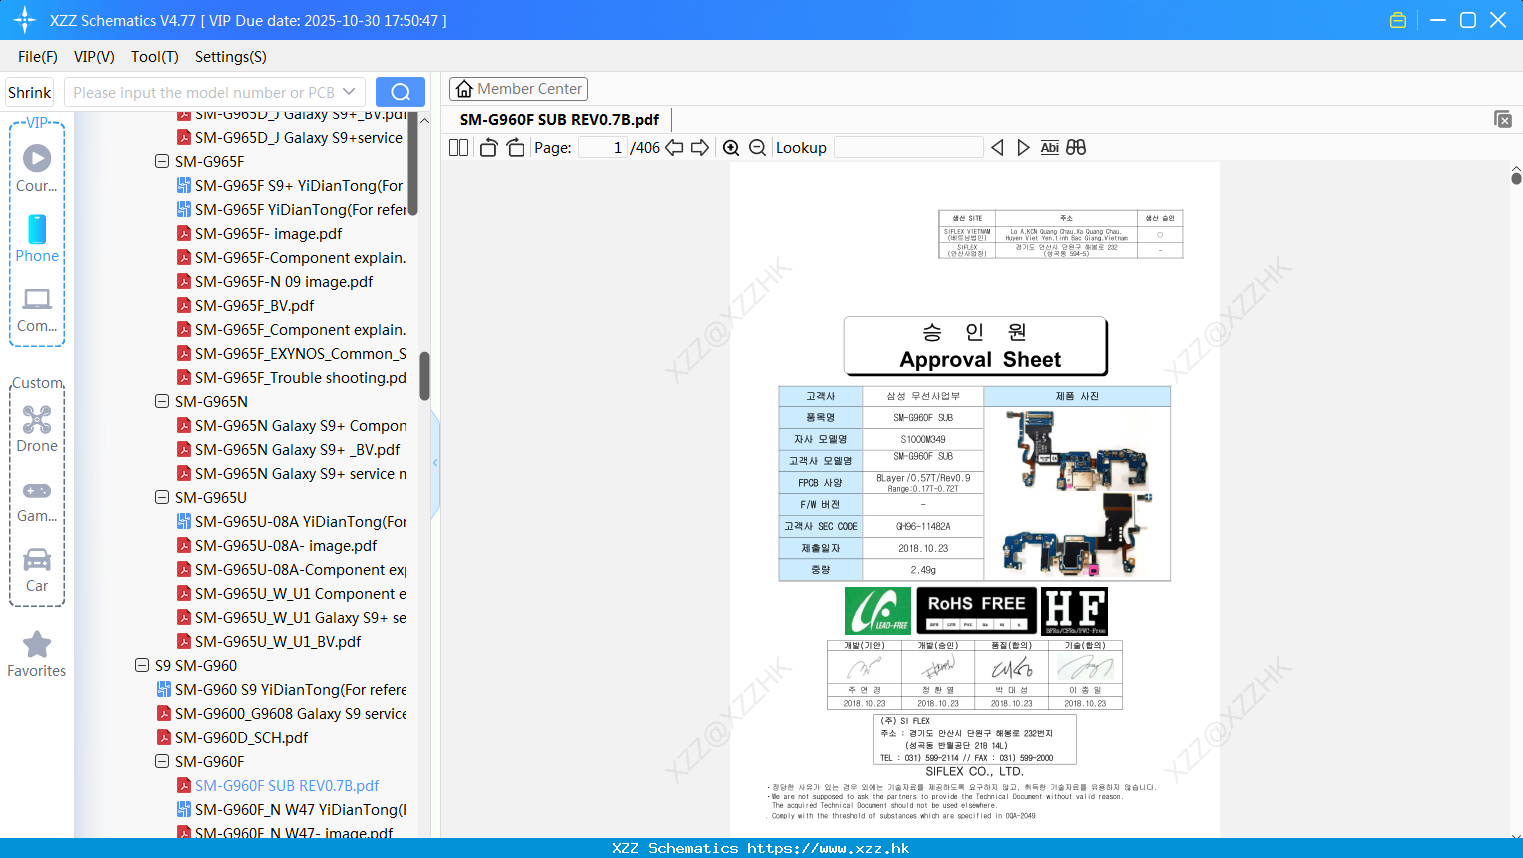
Task: Rotate page clockwise icon
Action: pos(515,147)
